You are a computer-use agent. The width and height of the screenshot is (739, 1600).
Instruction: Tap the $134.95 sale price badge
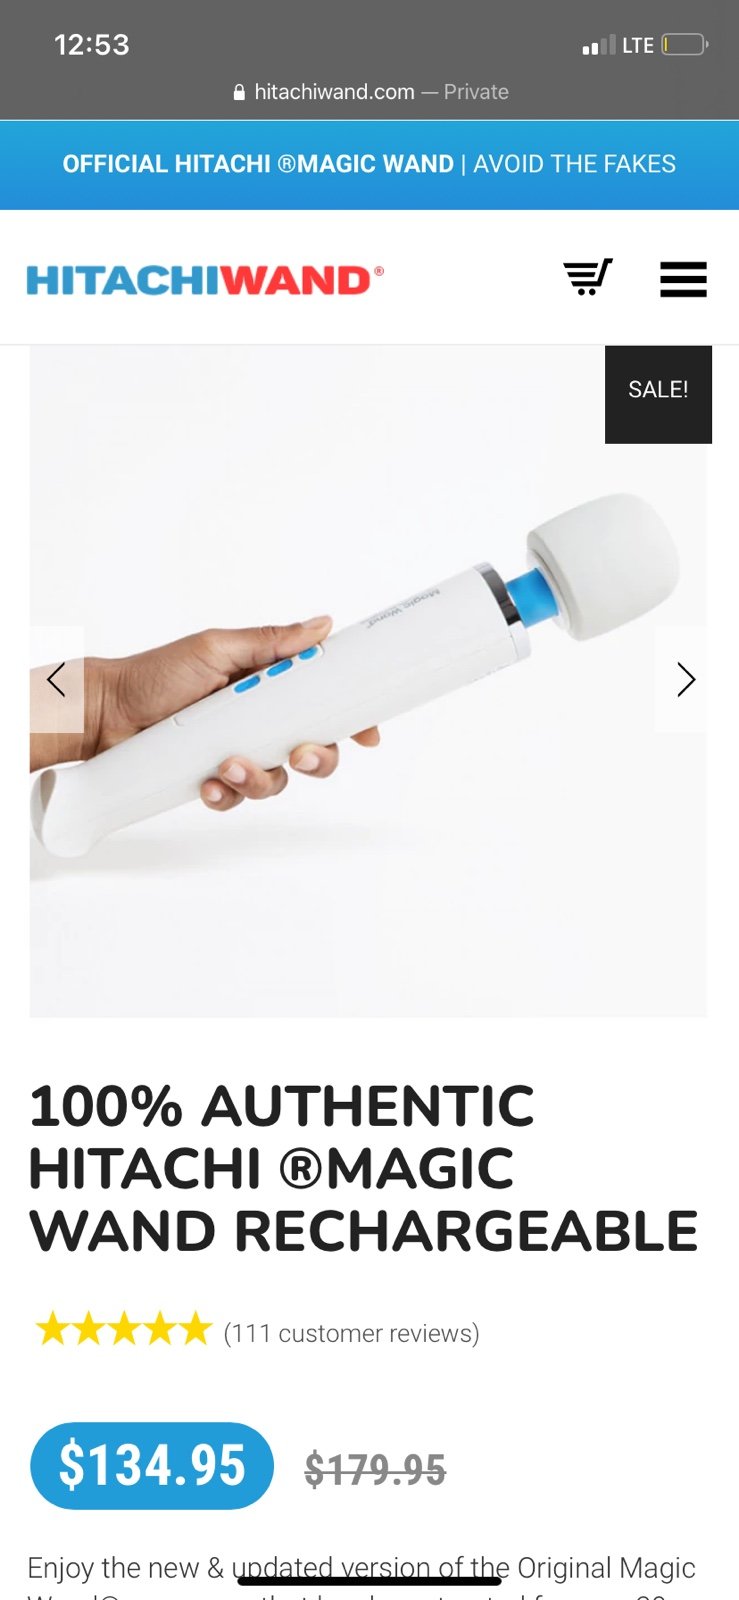[x=152, y=1466]
